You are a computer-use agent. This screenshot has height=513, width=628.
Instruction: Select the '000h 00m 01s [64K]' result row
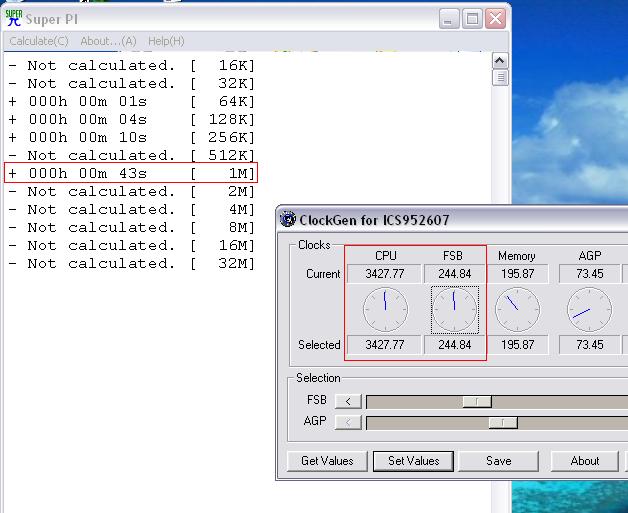coord(131,101)
